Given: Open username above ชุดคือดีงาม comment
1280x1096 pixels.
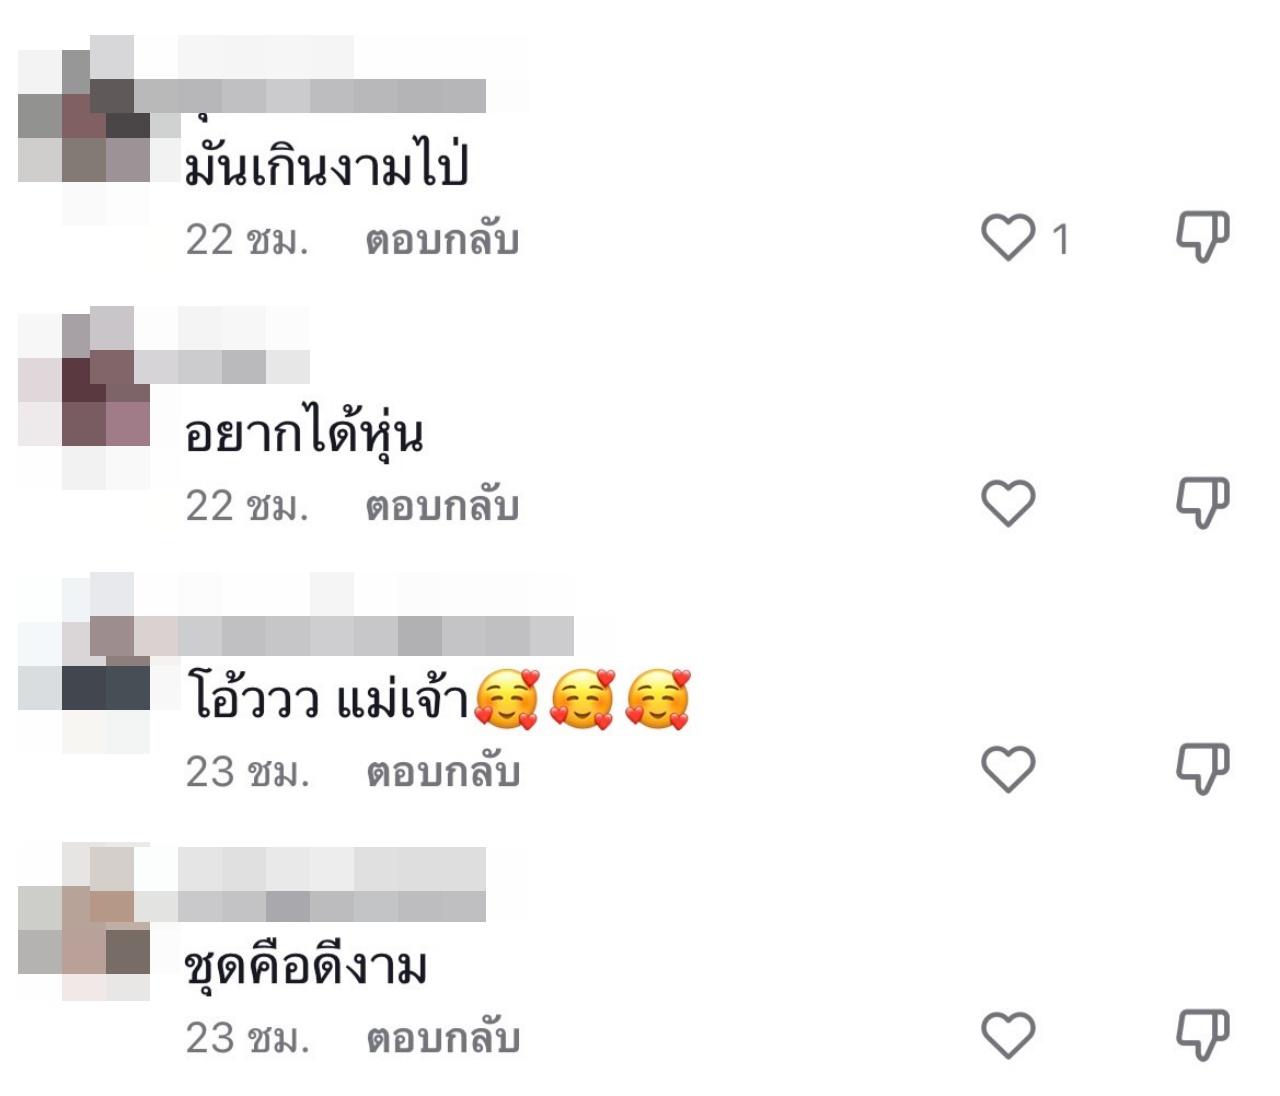Looking at the screenshot, I should [x=334, y=904].
